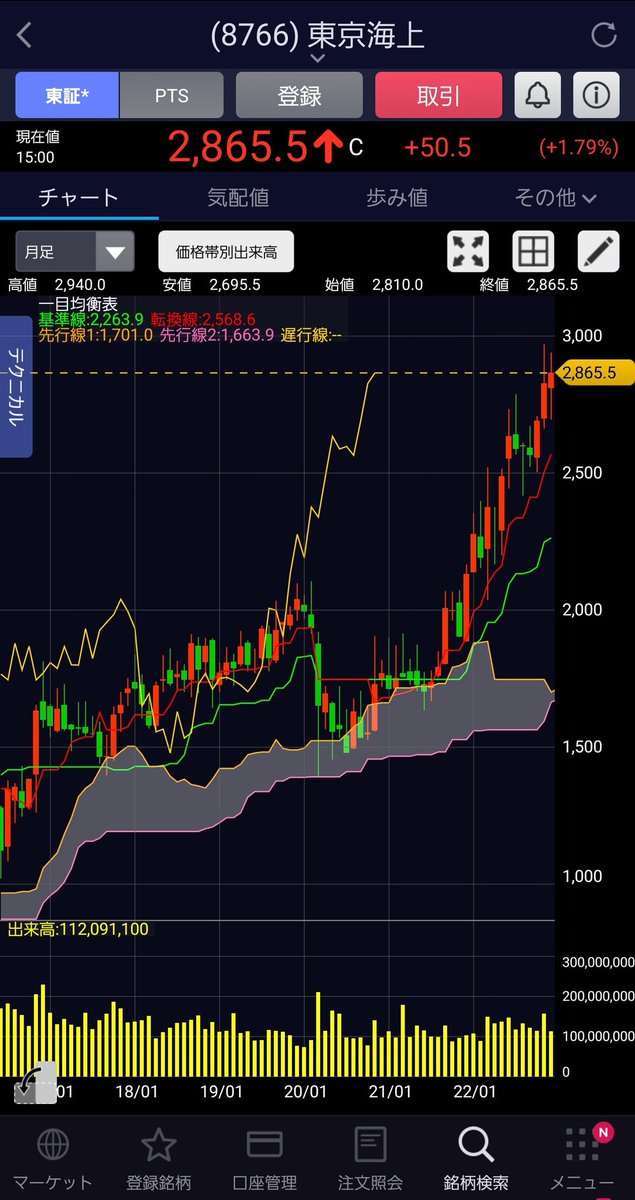Open the multi-chart grid layout
This screenshot has height=1200, width=635.
tap(532, 252)
